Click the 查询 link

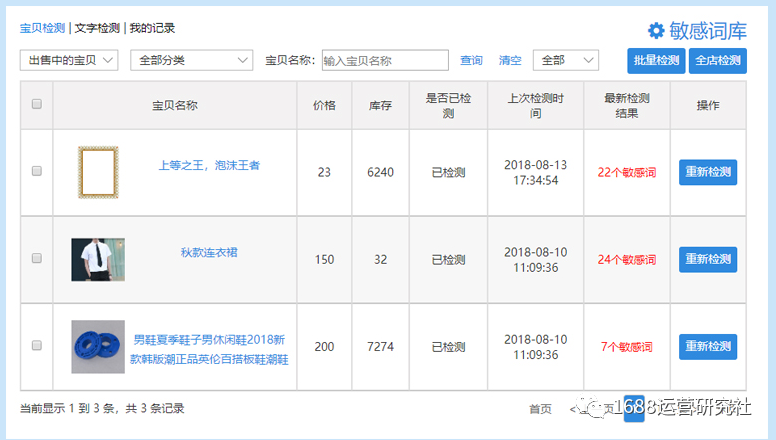471,60
